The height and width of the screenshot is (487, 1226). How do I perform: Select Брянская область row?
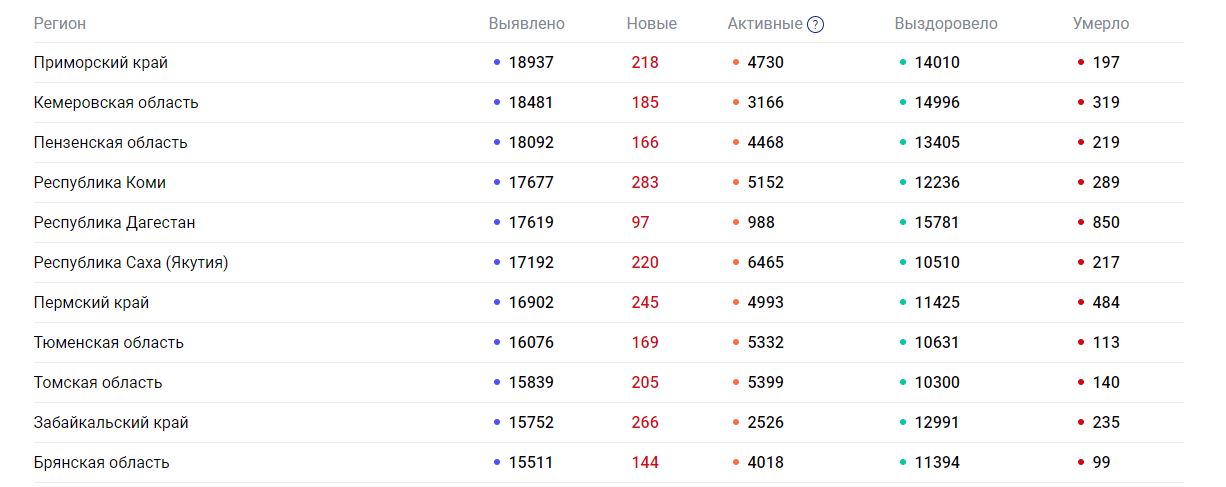coord(102,463)
